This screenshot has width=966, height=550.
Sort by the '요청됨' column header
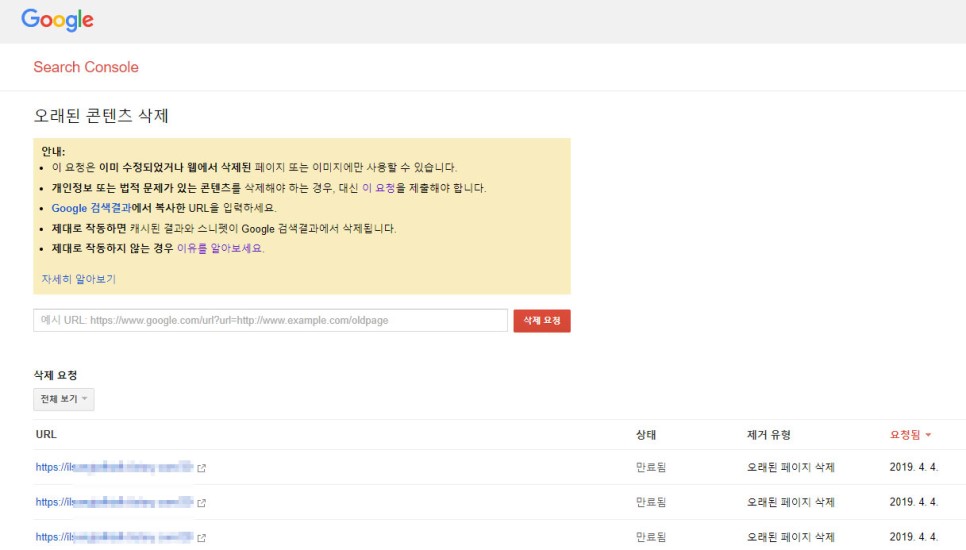pos(910,434)
